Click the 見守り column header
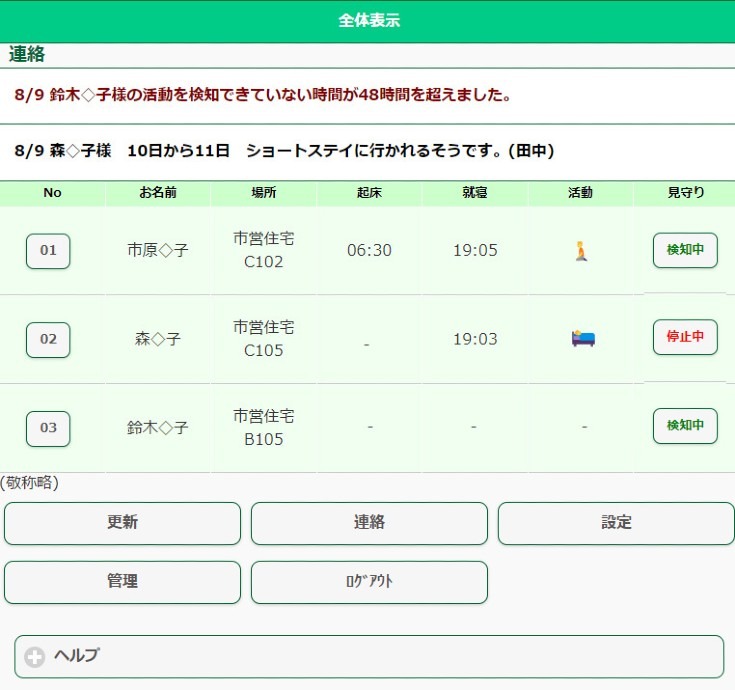735x690 pixels. [x=685, y=193]
